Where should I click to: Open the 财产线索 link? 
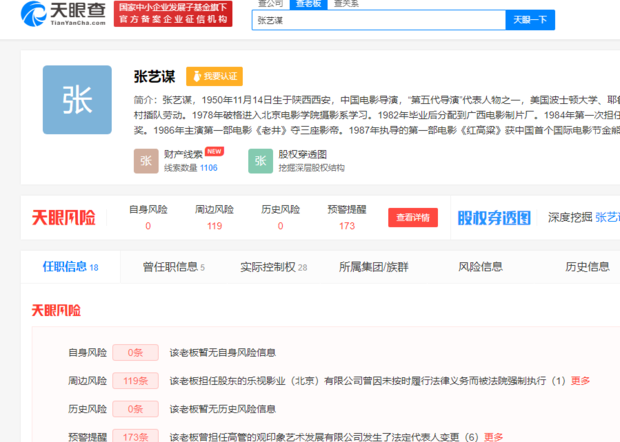(183, 154)
